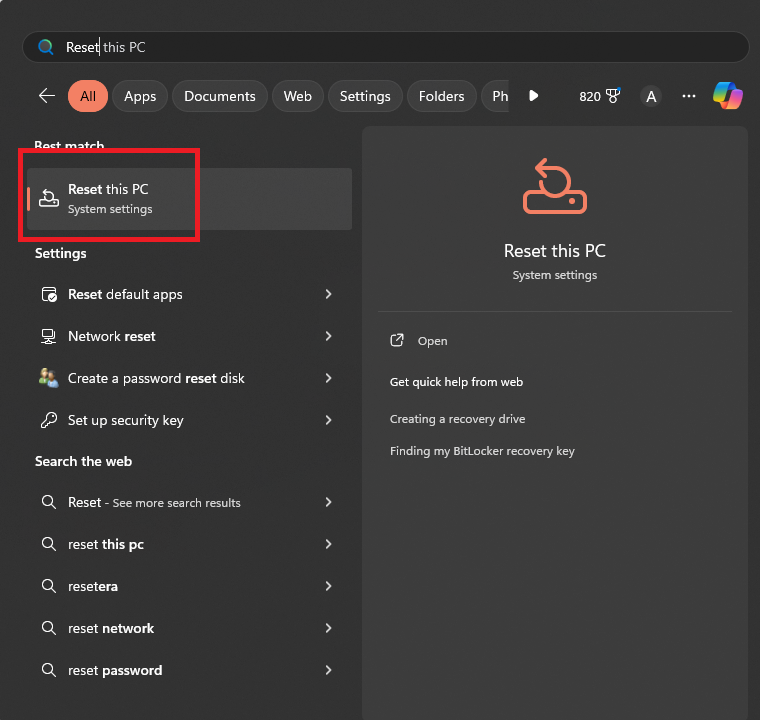Click the account avatar labeled A
Viewport: 760px width, 720px height.
pos(652,96)
